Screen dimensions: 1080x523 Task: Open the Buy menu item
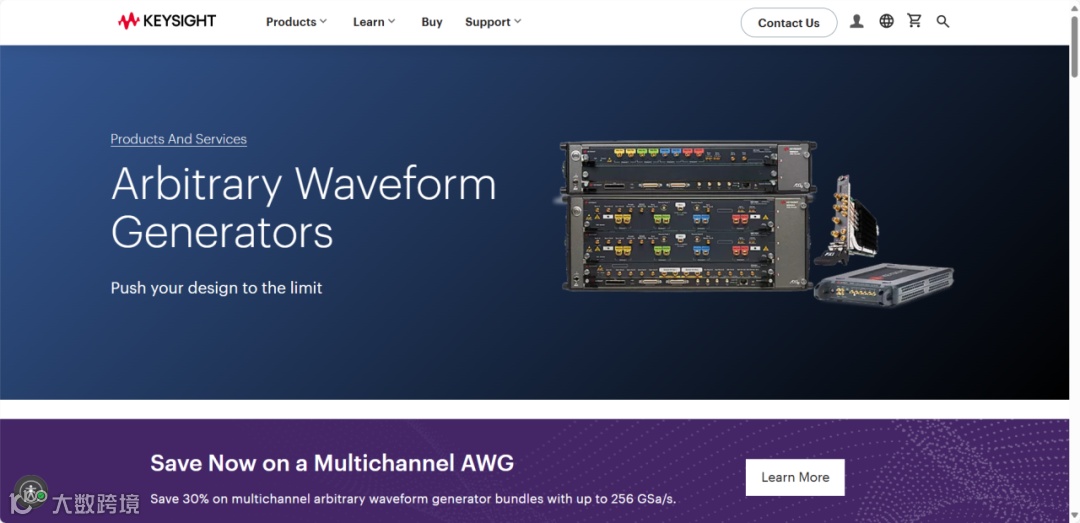pyautogui.click(x=432, y=22)
